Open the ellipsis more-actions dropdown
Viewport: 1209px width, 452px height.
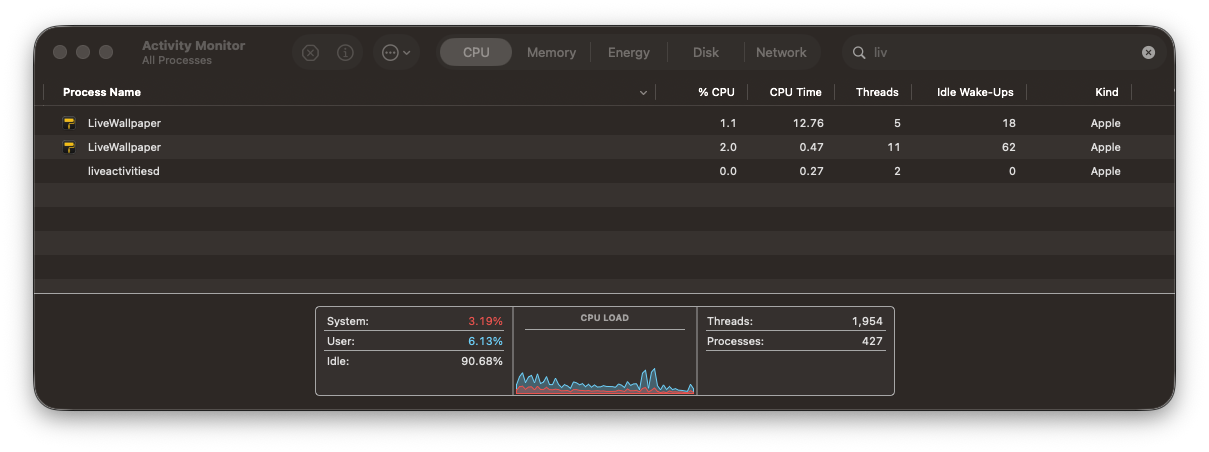point(396,53)
